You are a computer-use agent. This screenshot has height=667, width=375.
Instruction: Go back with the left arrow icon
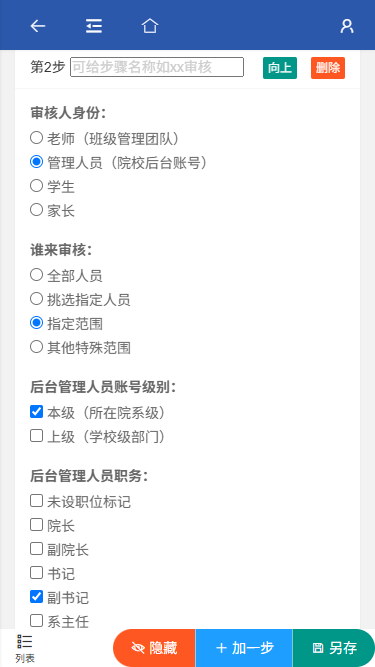tap(37, 26)
